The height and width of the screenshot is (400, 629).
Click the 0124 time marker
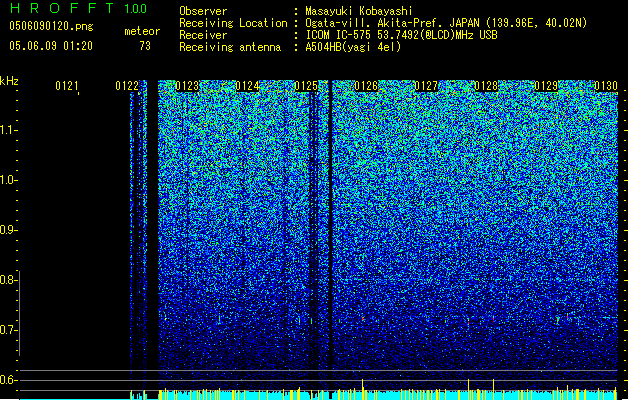(247, 86)
